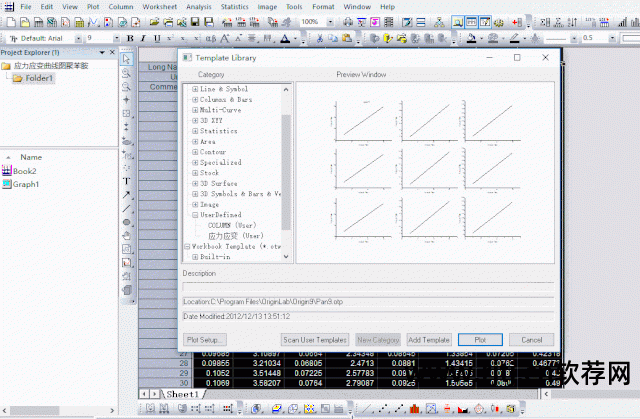
Task: Open the font name dropdown Default: Arial
Action: point(78,38)
